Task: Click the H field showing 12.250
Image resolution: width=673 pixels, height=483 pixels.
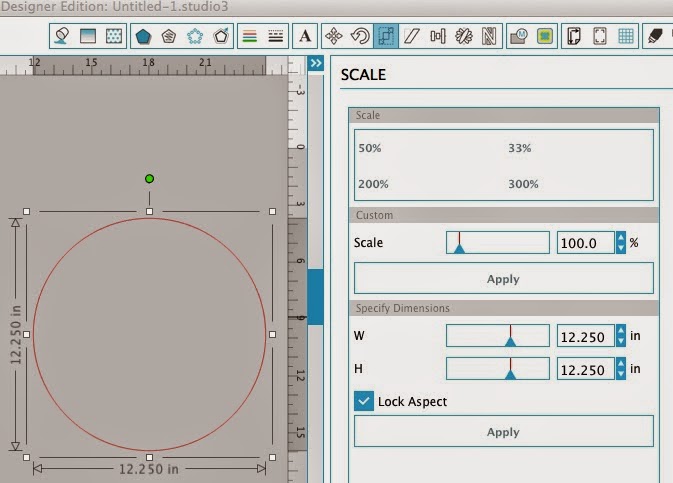Action: click(x=586, y=369)
